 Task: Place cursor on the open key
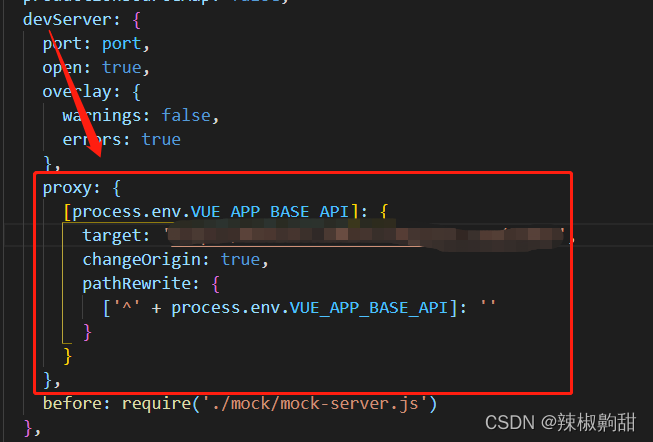(x=62, y=68)
